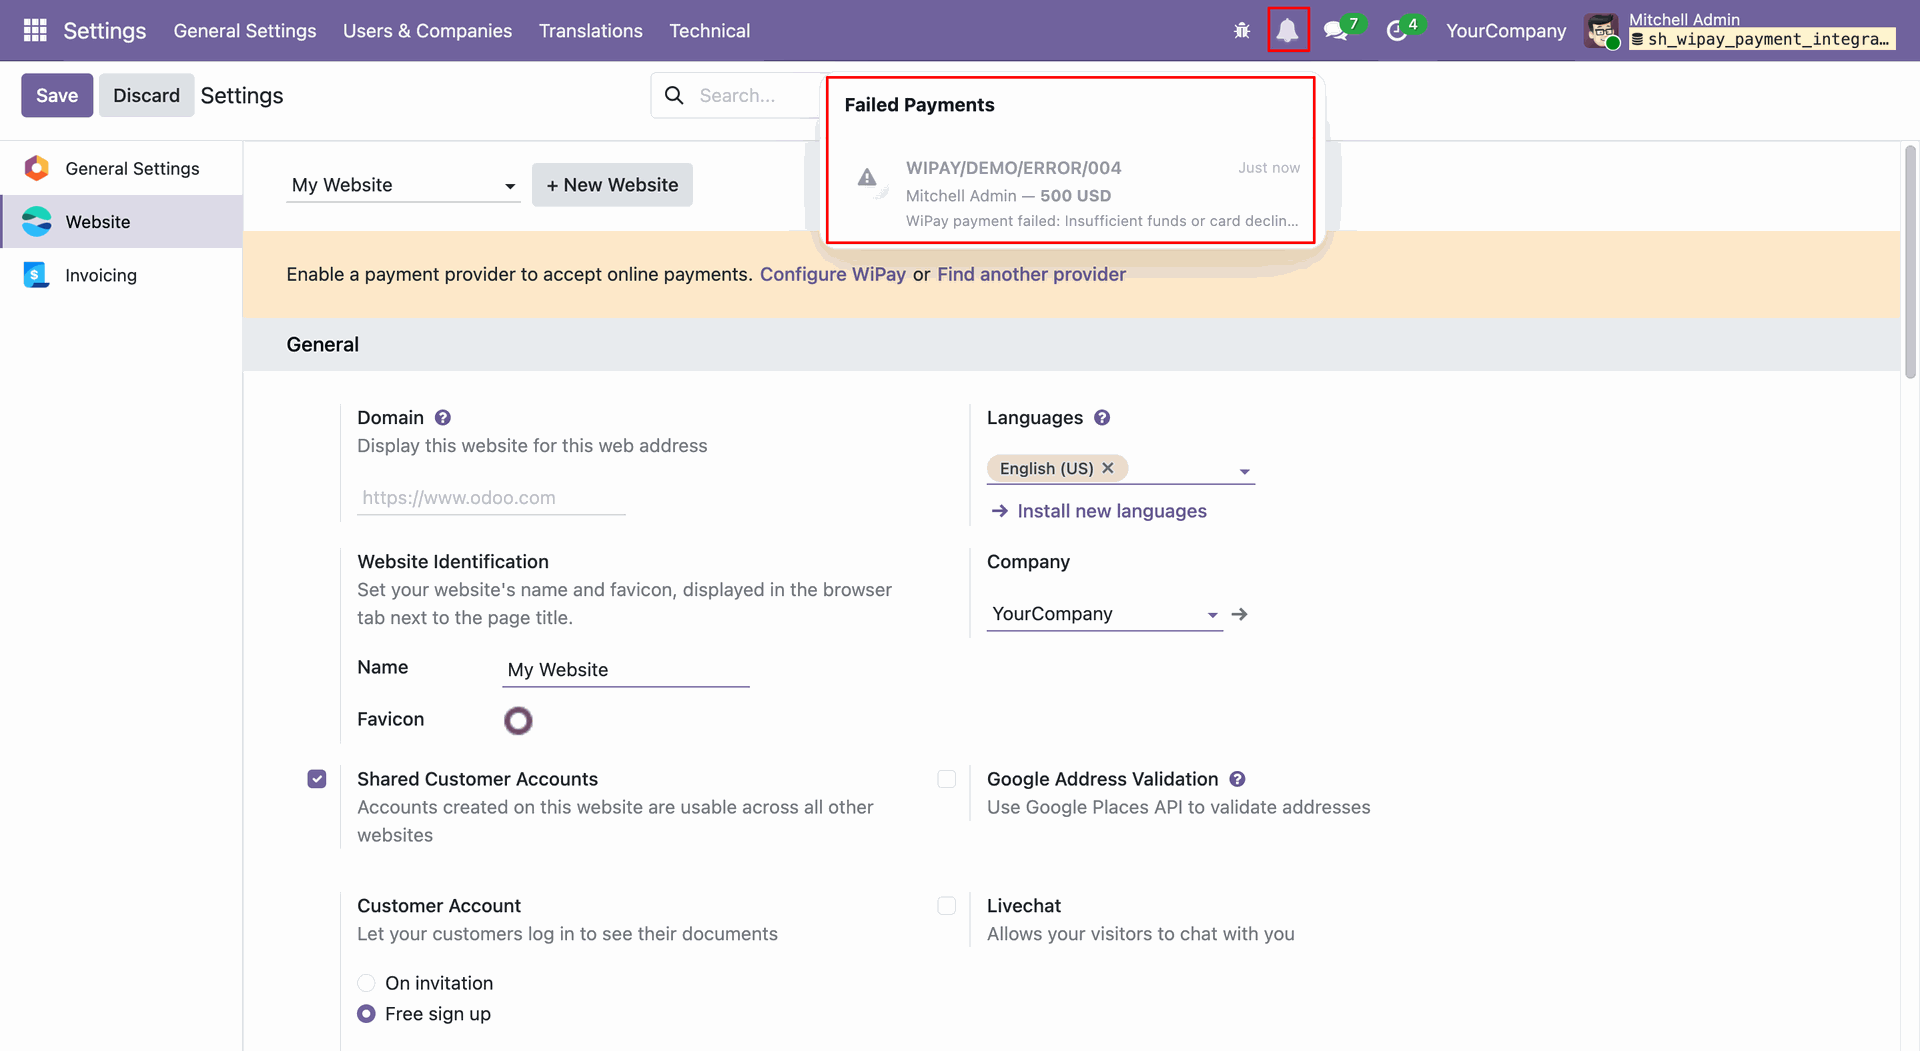Expand the Languages dropdown arrow
Viewport: 1920px width, 1051px height.
click(x=1245, y=471)
